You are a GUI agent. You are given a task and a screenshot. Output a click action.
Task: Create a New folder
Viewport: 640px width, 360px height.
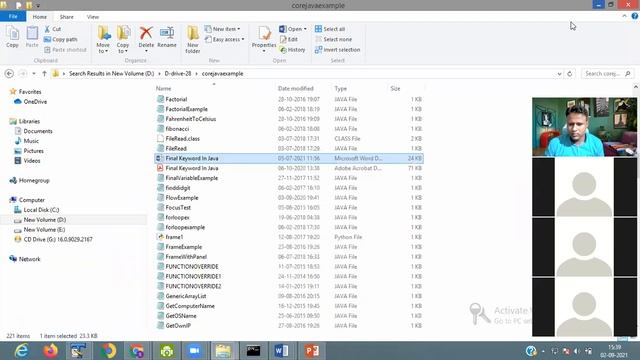[193, 40]
